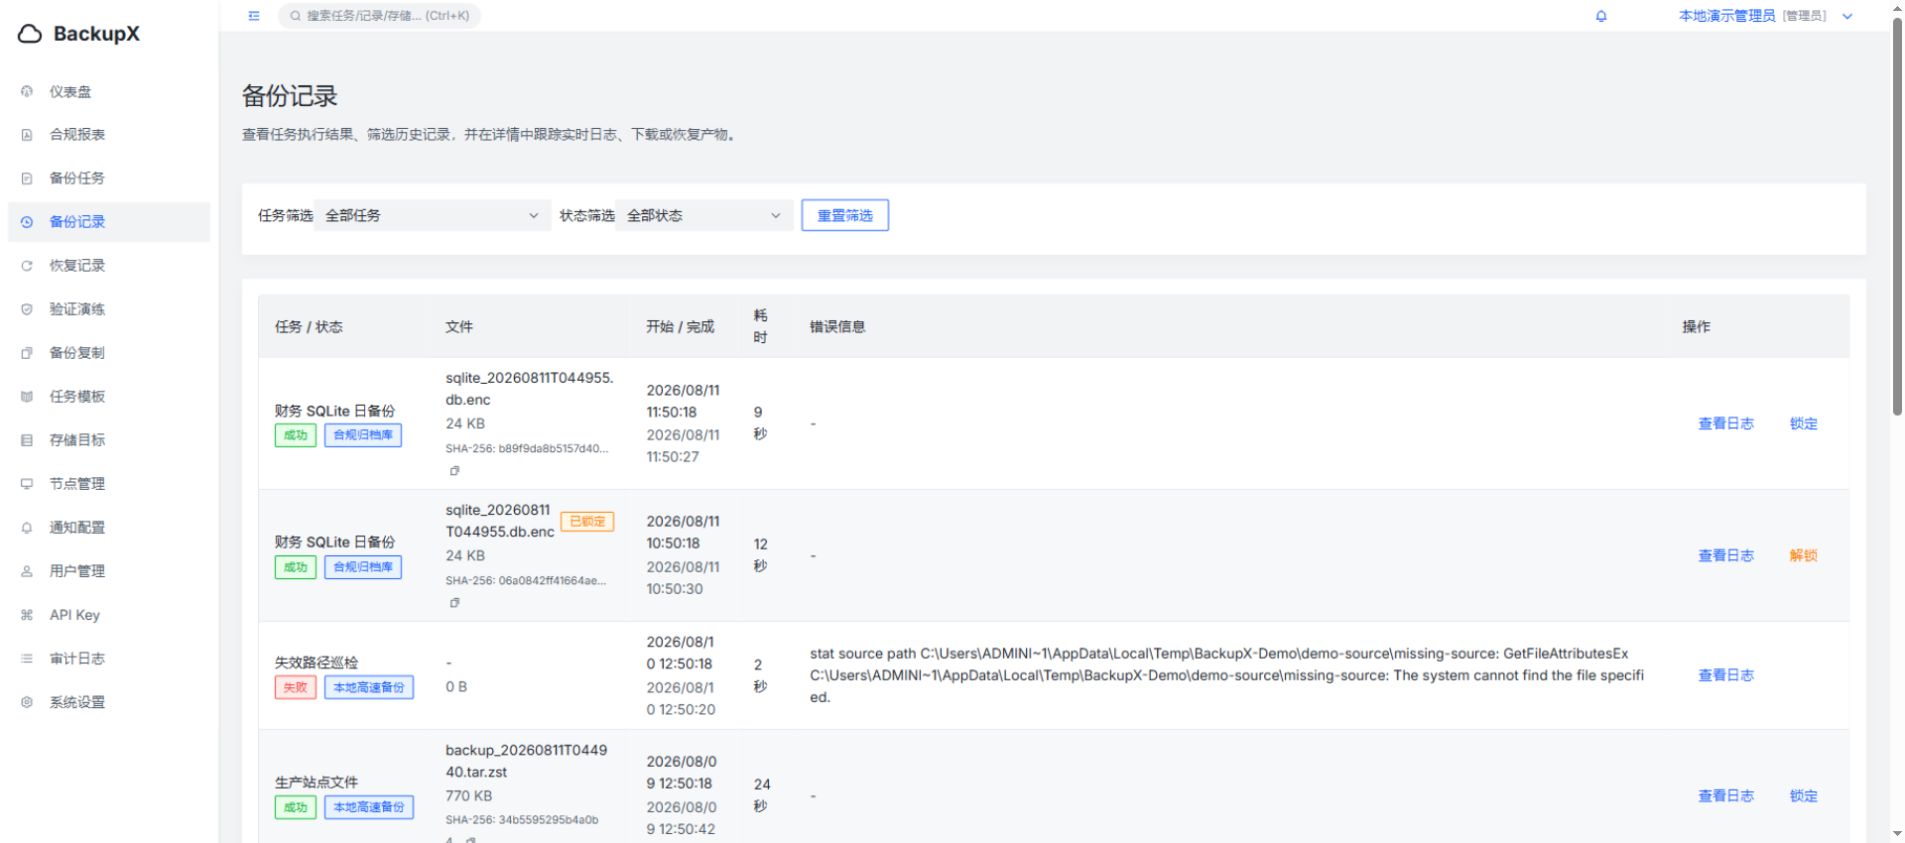Click the 任务模板 icon in the sidebar
Viewport: 1905px width, 843px height.
27,397
